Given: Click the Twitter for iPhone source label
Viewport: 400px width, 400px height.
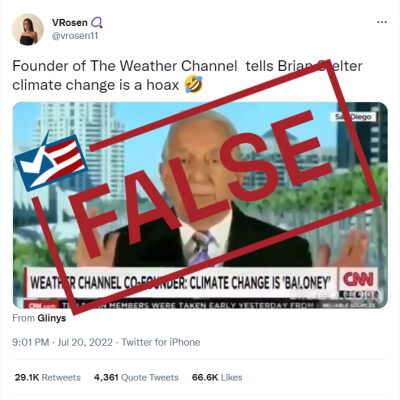Looking at the screenshot, I should pos(161,342).
